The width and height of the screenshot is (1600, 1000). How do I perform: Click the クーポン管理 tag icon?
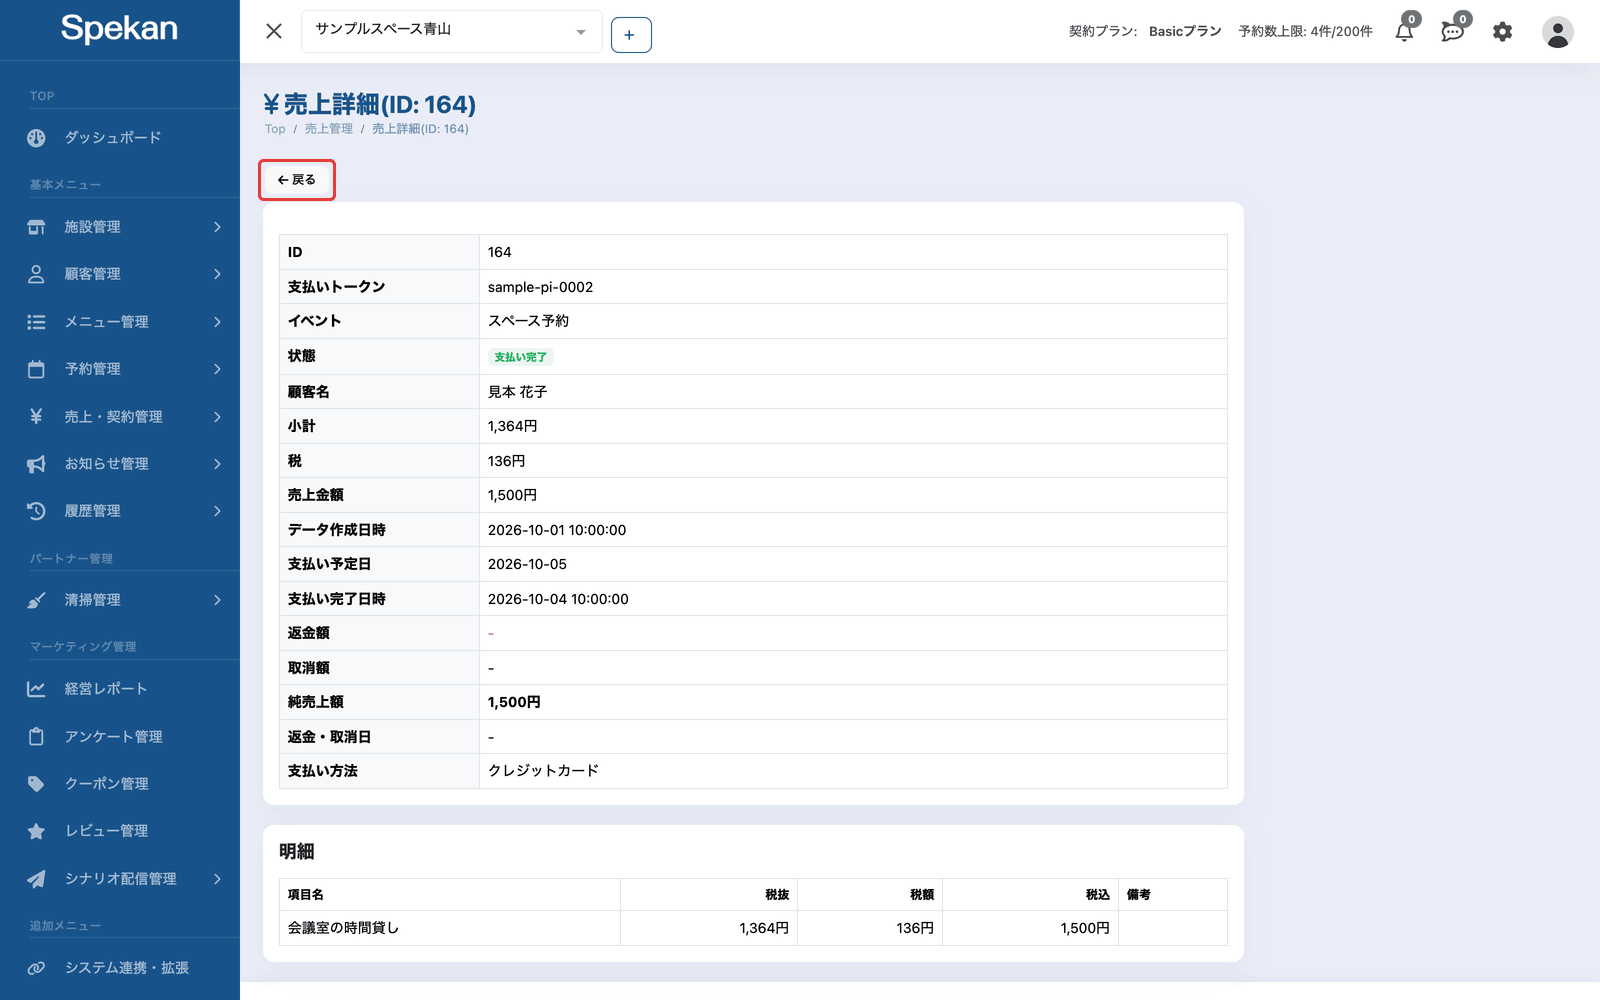(36, 784)
